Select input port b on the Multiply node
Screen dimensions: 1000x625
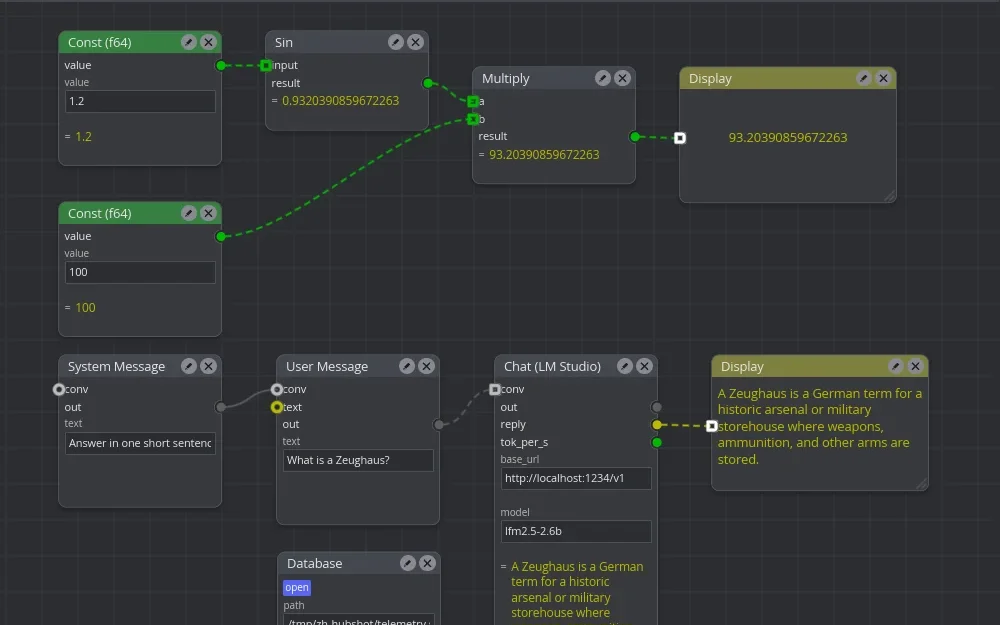[x=473, y=119]
